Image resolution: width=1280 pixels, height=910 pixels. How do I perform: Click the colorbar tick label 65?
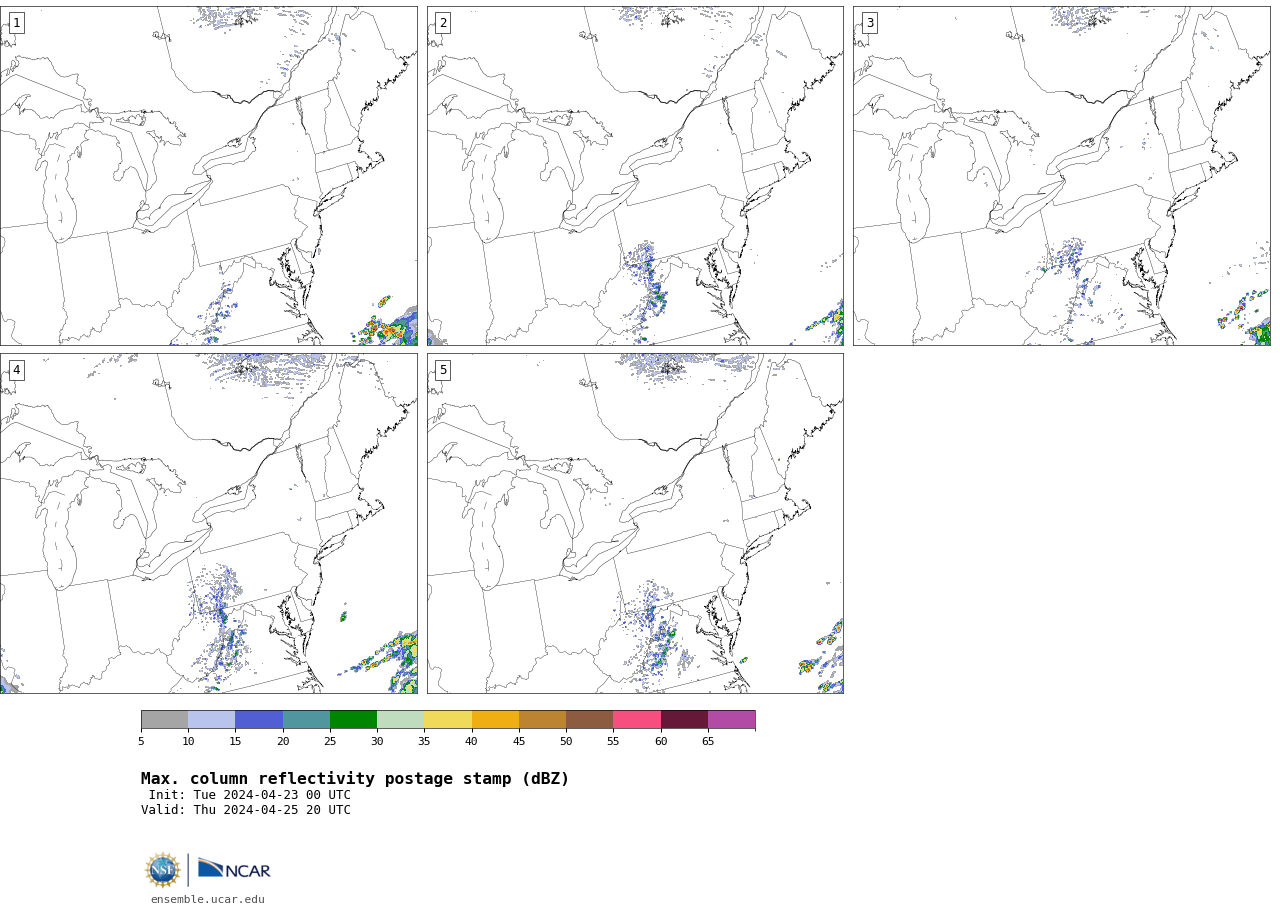[708, 741]
